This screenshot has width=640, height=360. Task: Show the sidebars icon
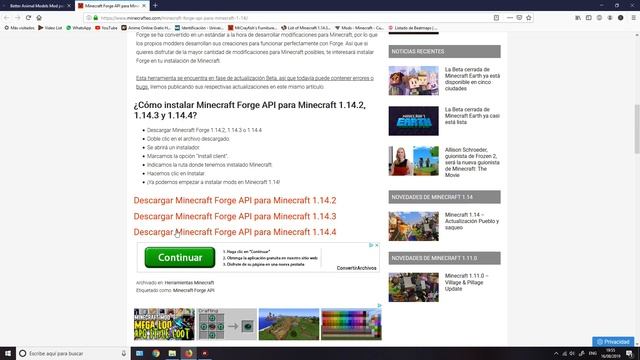coord(589,18)
